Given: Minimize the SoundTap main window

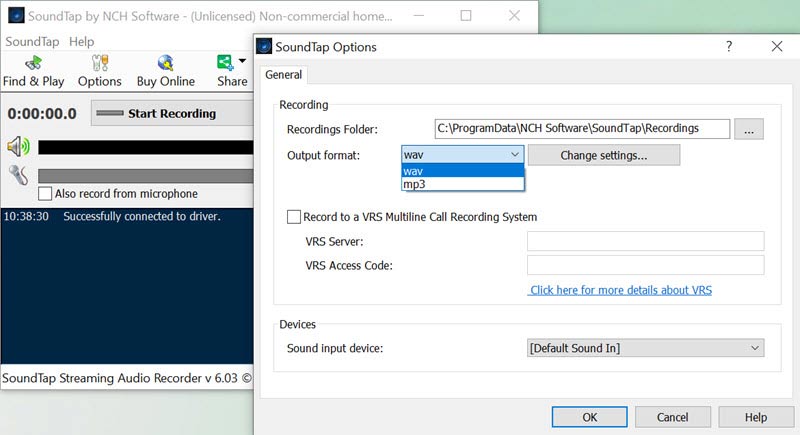Looking at the screenshot, I should click(419, 16).
